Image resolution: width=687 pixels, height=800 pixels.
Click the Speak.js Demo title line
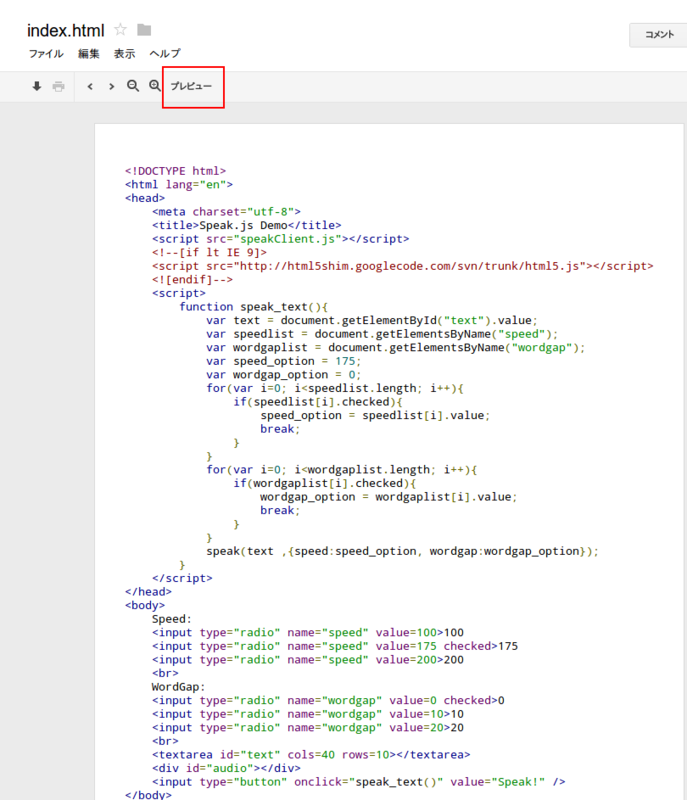(247, 226)
